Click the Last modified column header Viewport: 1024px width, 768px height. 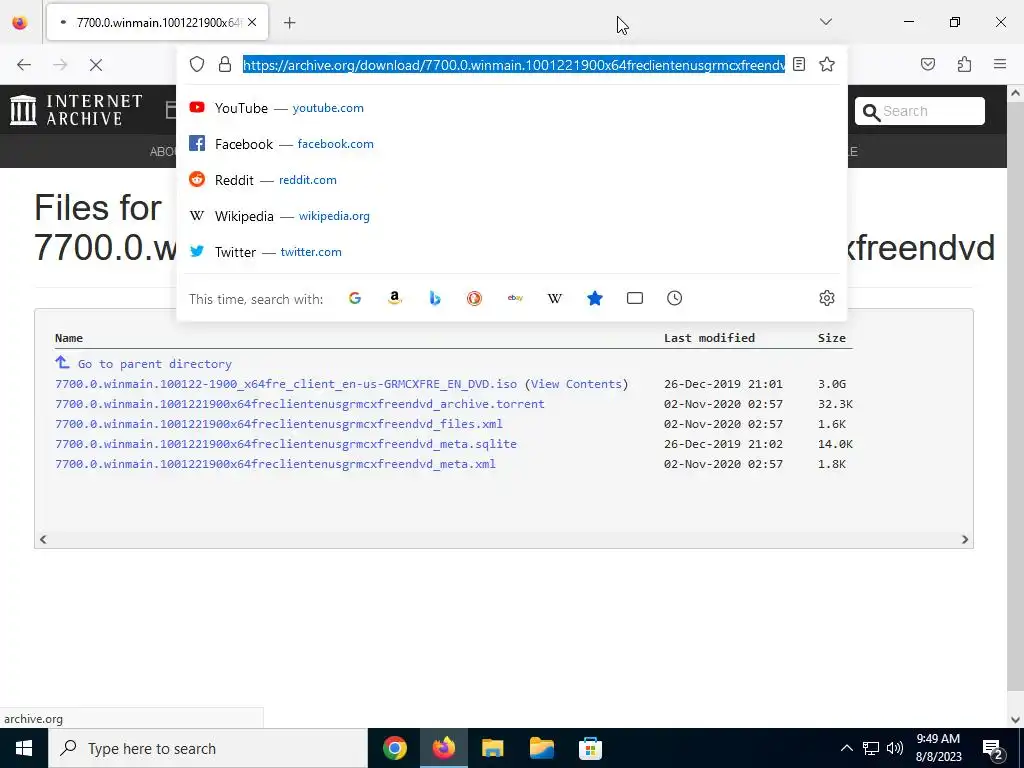[x=709, y=338]
